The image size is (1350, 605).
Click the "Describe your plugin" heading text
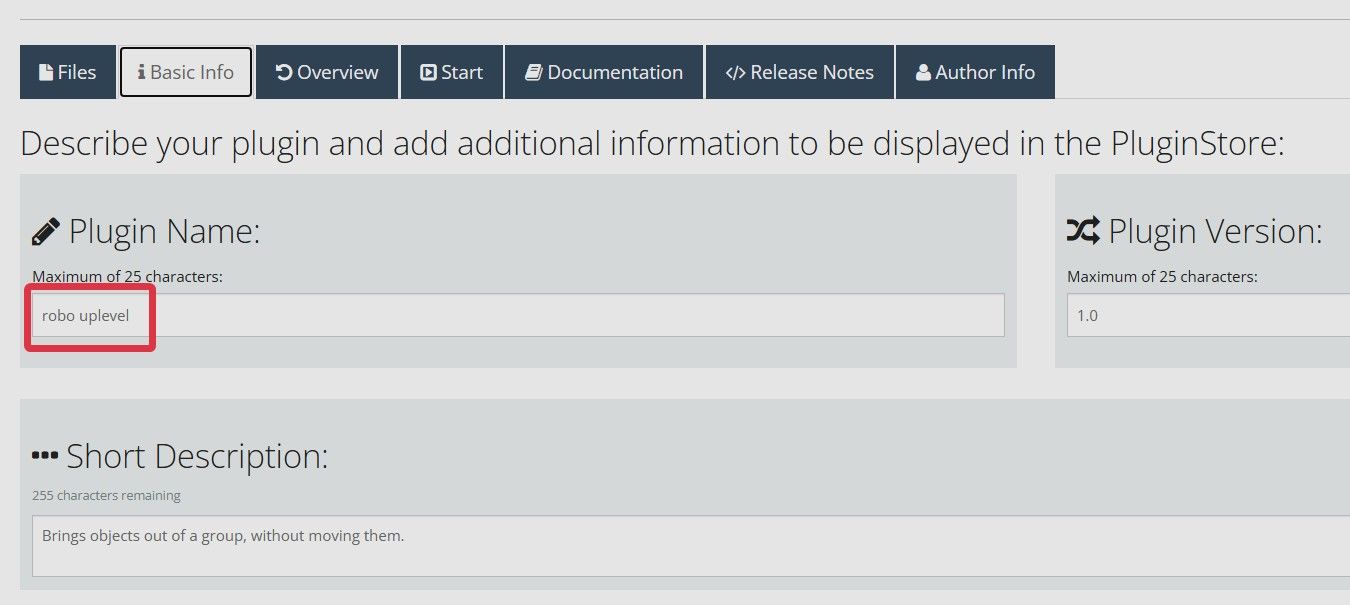tap(652, 144)
